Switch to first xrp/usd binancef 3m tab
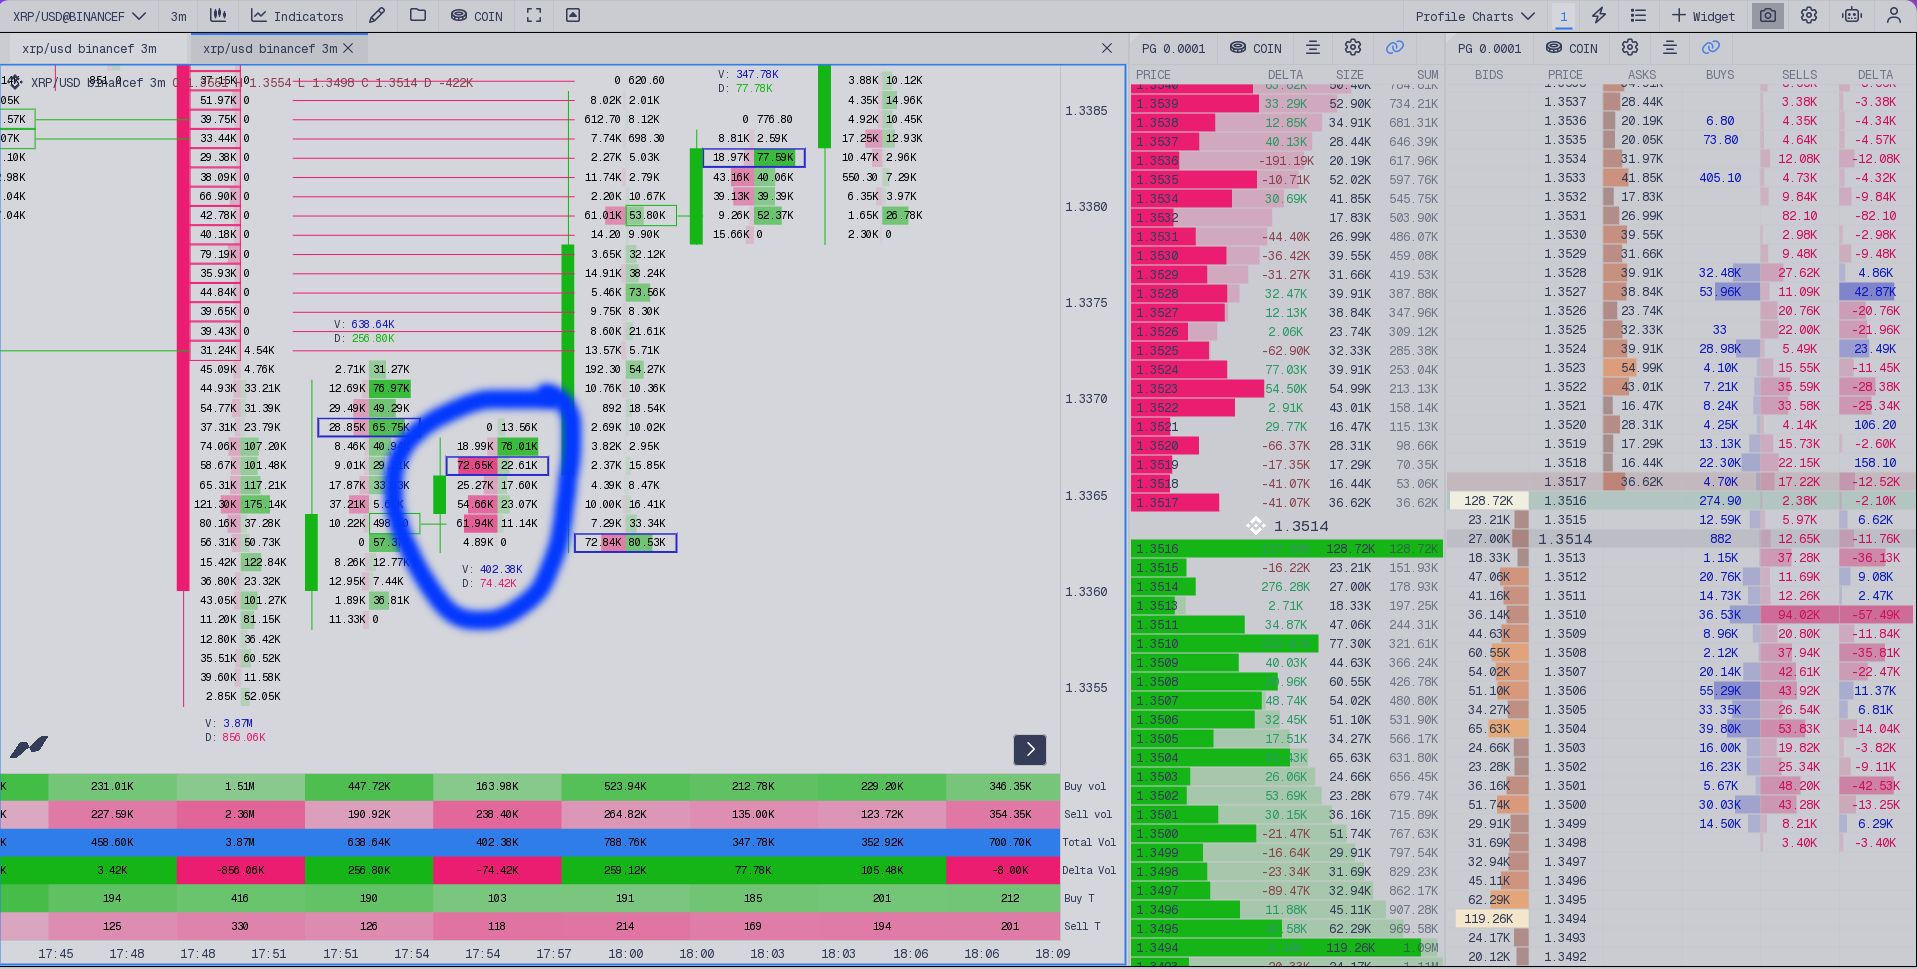 point(89,48)
